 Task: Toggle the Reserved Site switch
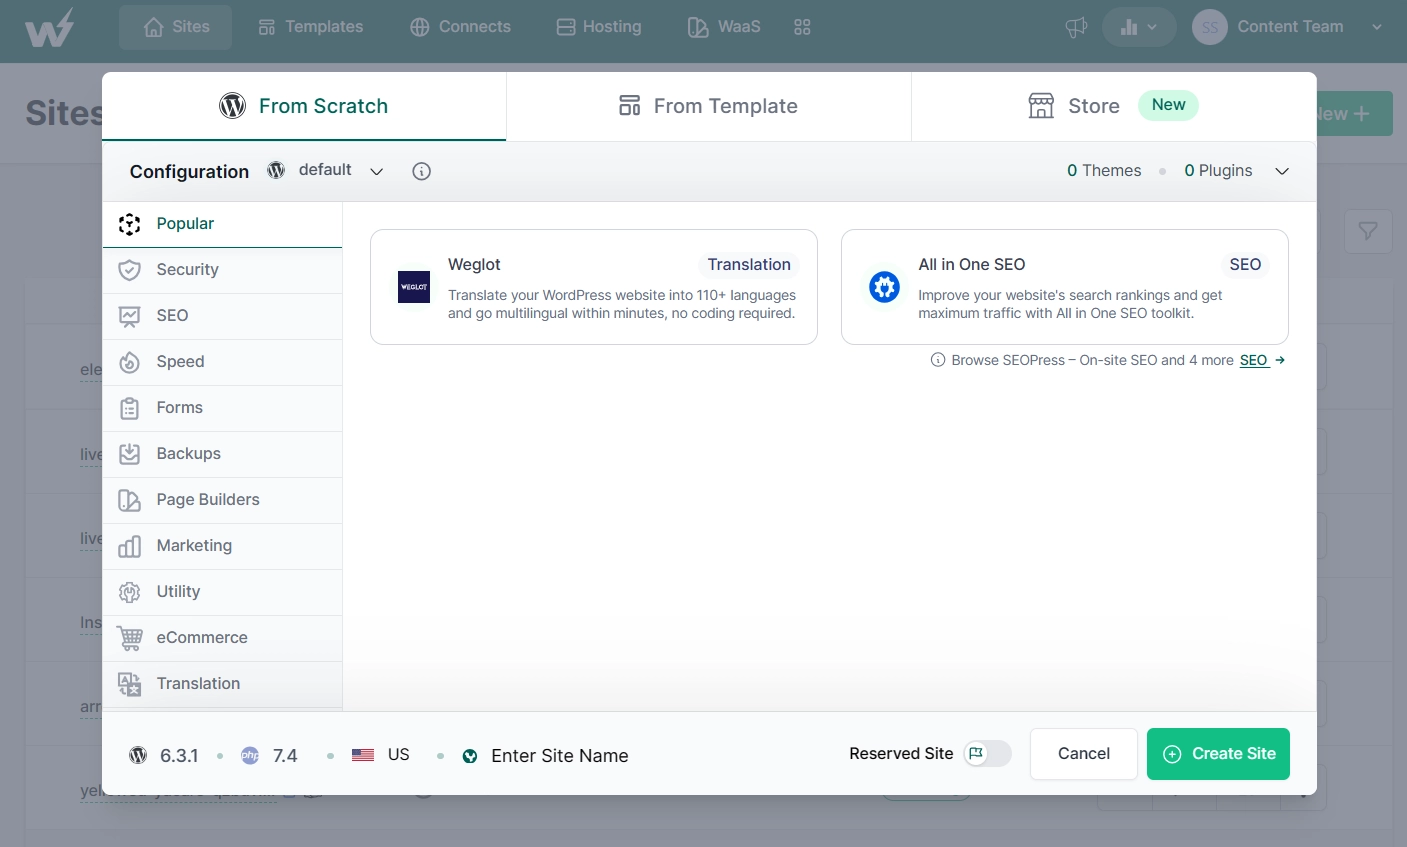click(x=987, y=754)
